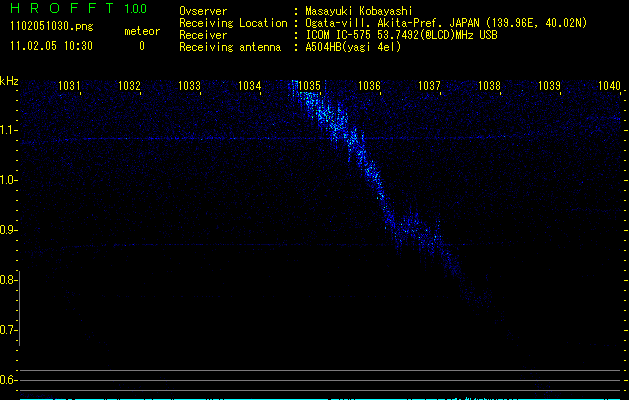Image resolution: width=629 pixels, height=400 pixels.
Task: Select the name Masayuki Kobayashi
Action: click(359, 11)
